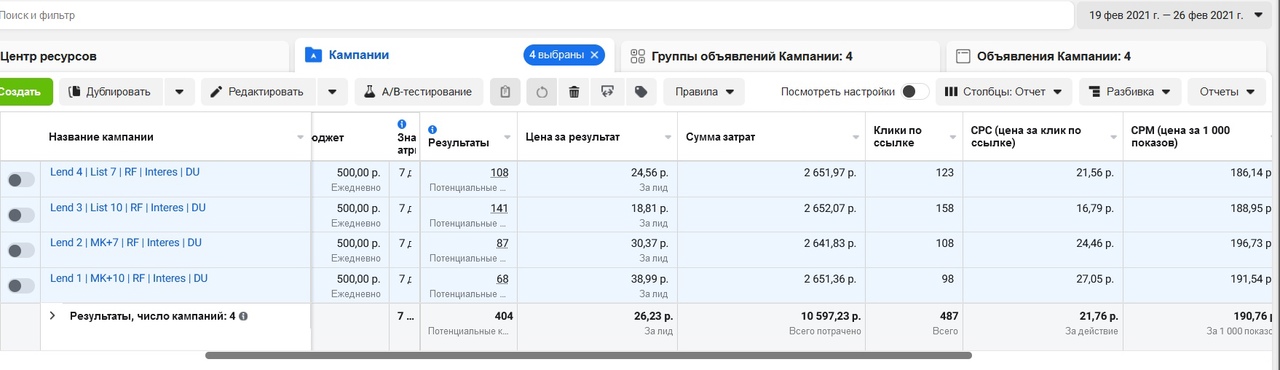The width and height of the screenshot is (1280, 370).
Task: Toggle the Lend 4 campaign switch
Action: click(x=21, y=180)
